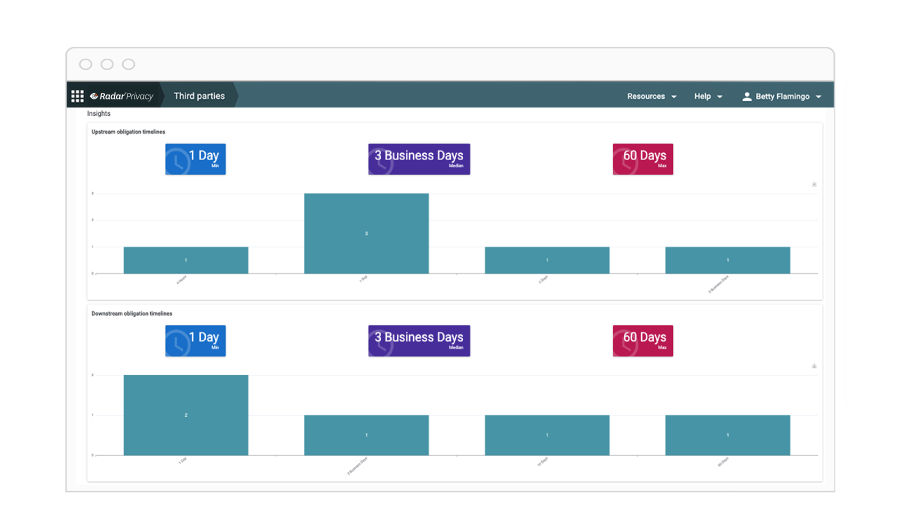Click the upstream chart menu icon
The height and width of the screenshot is (521, 909).
click(x=814, y=184)
